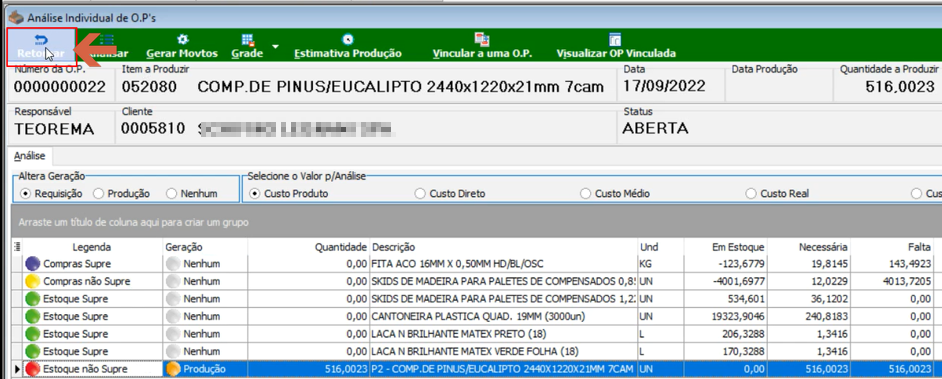Choose the Custo Médio radio button
Image resolution: width=942 pixels, height=379 pixels.
click(616, 193)
